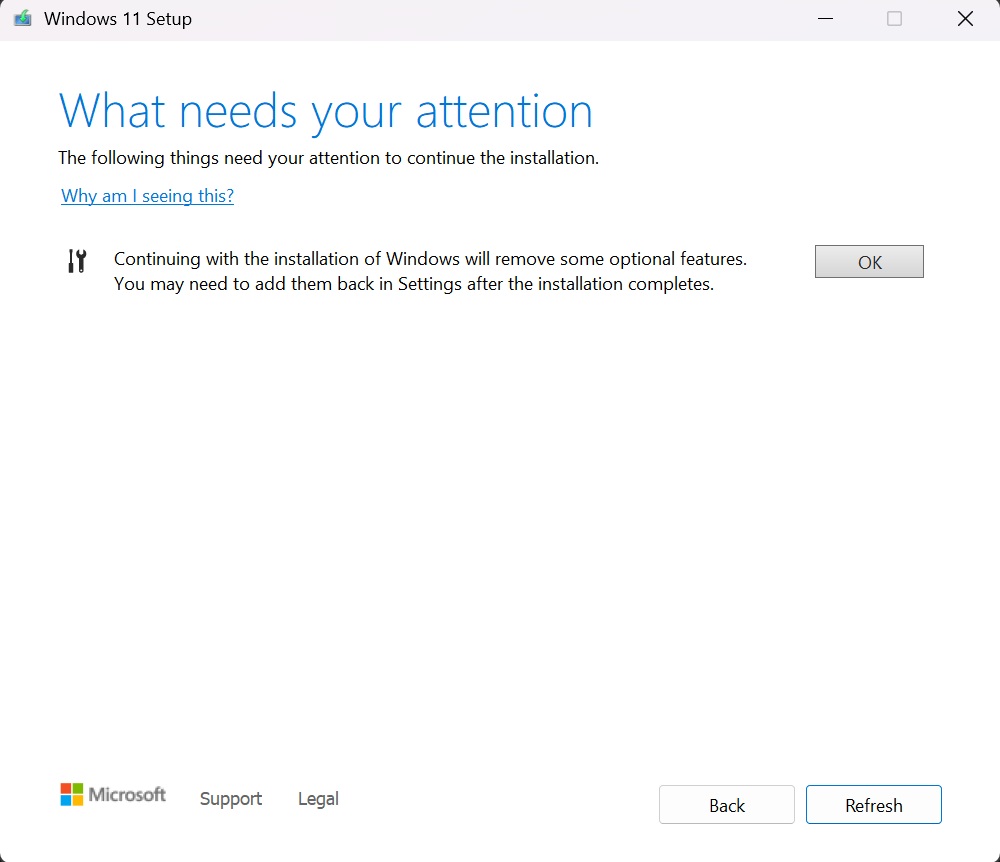
Task: Click the Microsoft logo
Action: pyautogui.click(x=113, y=794)
